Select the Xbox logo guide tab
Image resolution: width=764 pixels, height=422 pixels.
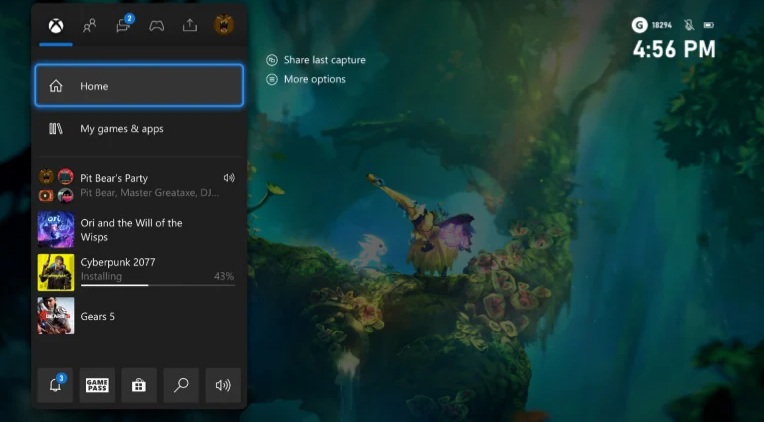(56, 26)
